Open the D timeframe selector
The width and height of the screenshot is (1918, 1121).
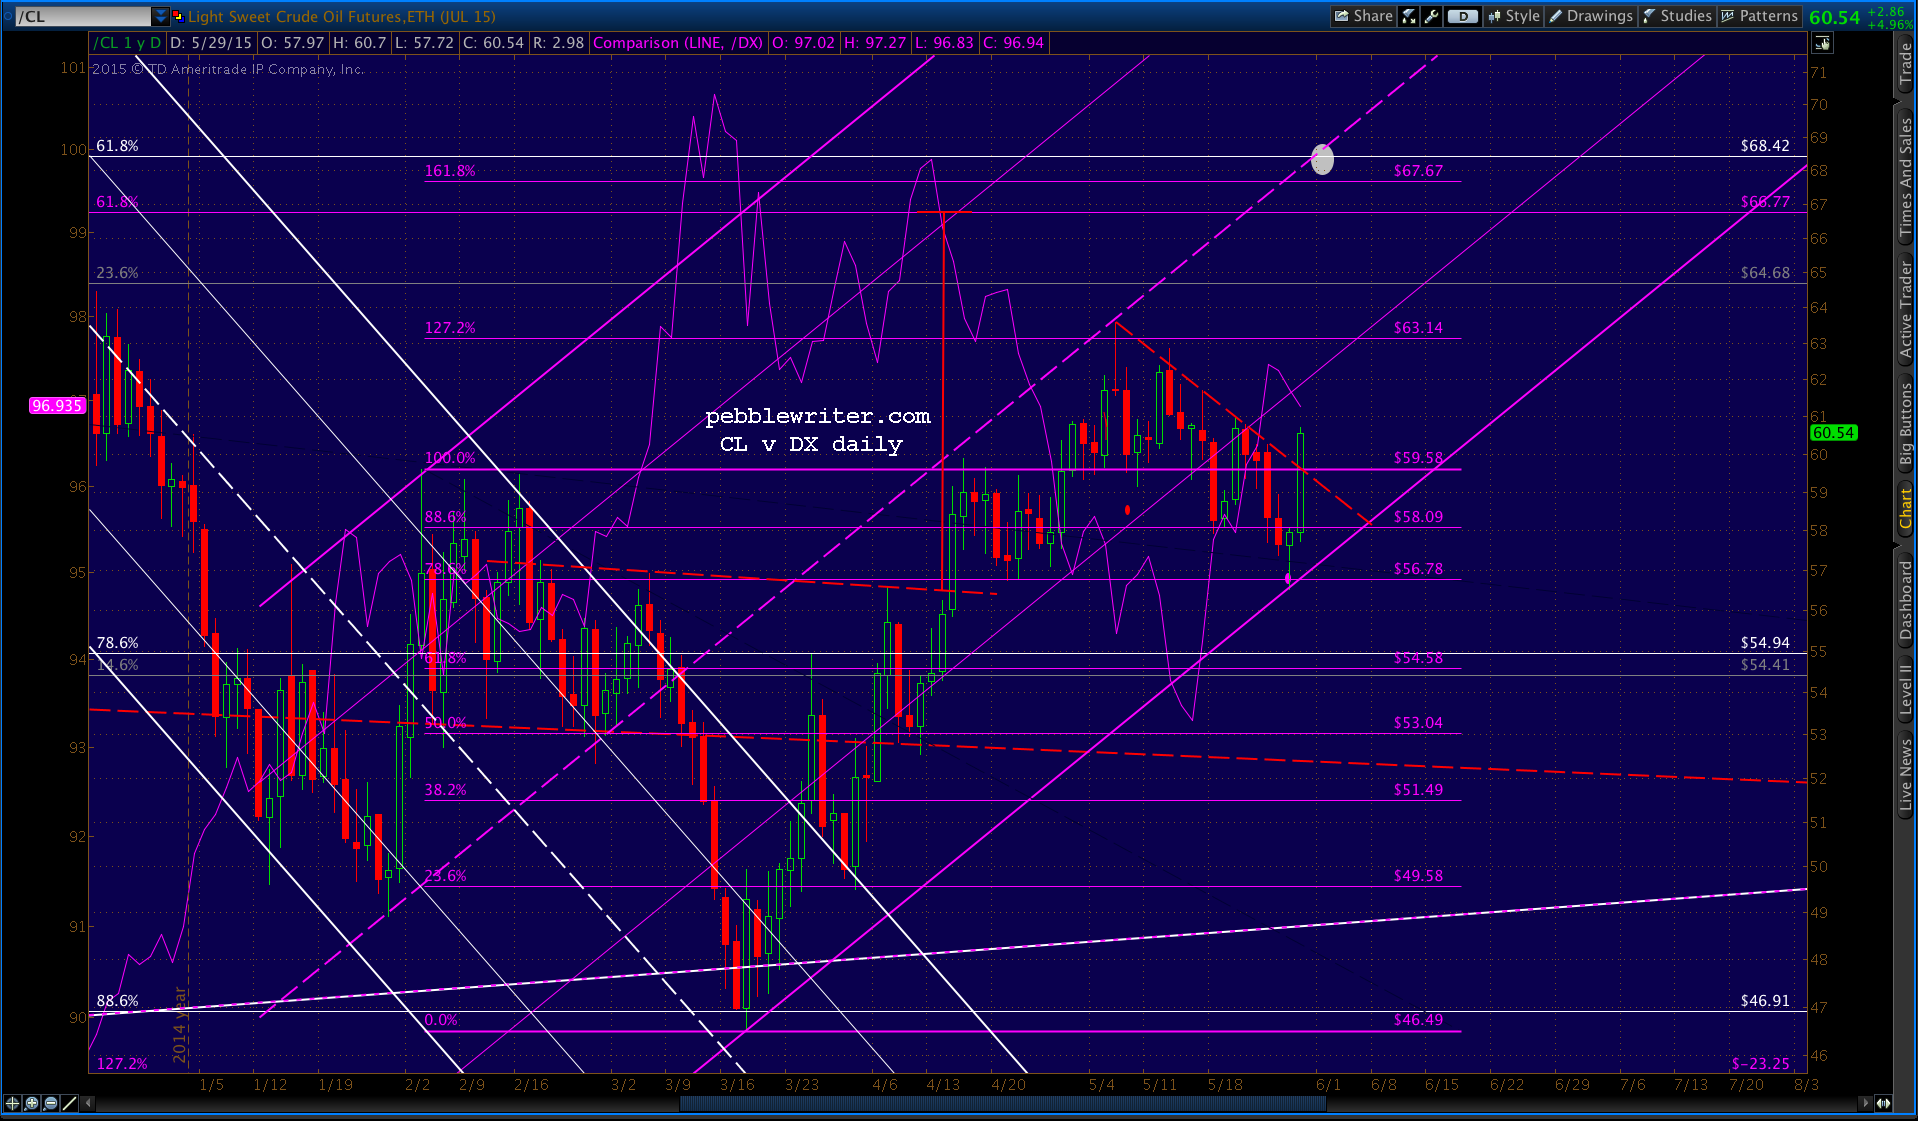pos(1463,16)
